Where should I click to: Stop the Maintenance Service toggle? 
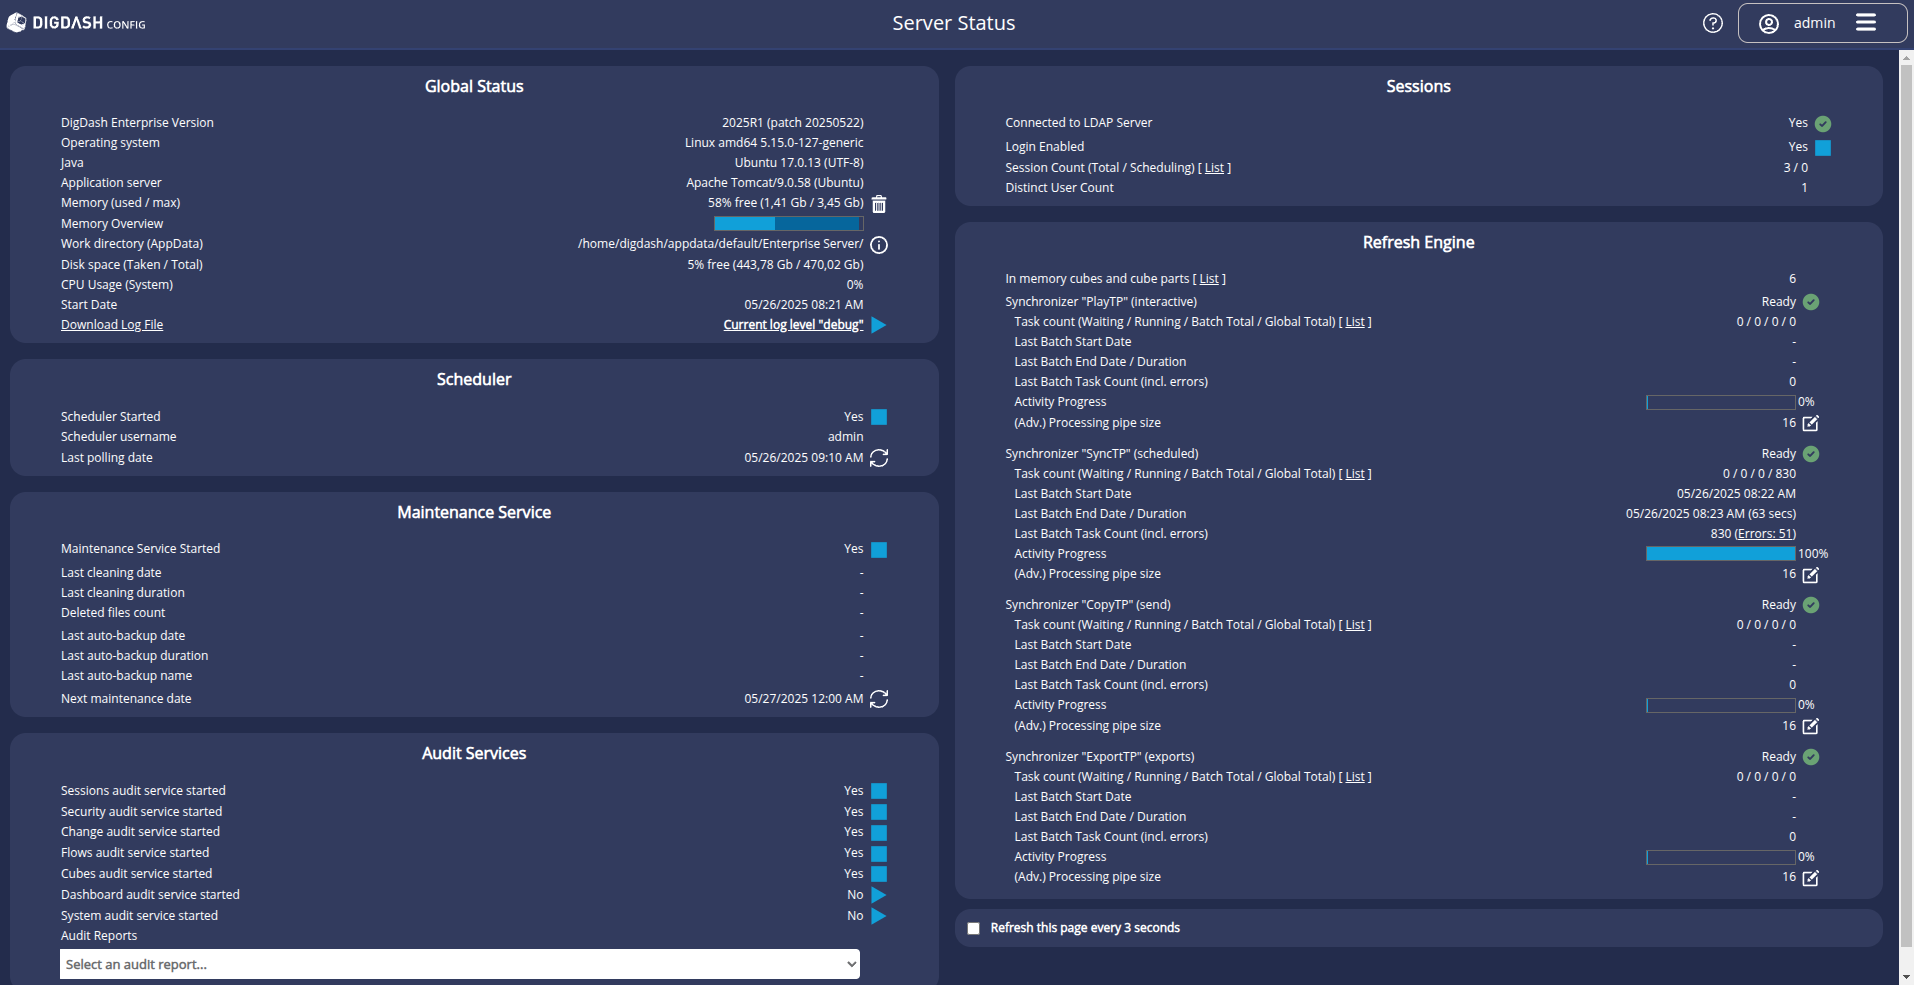pos(879,550)
